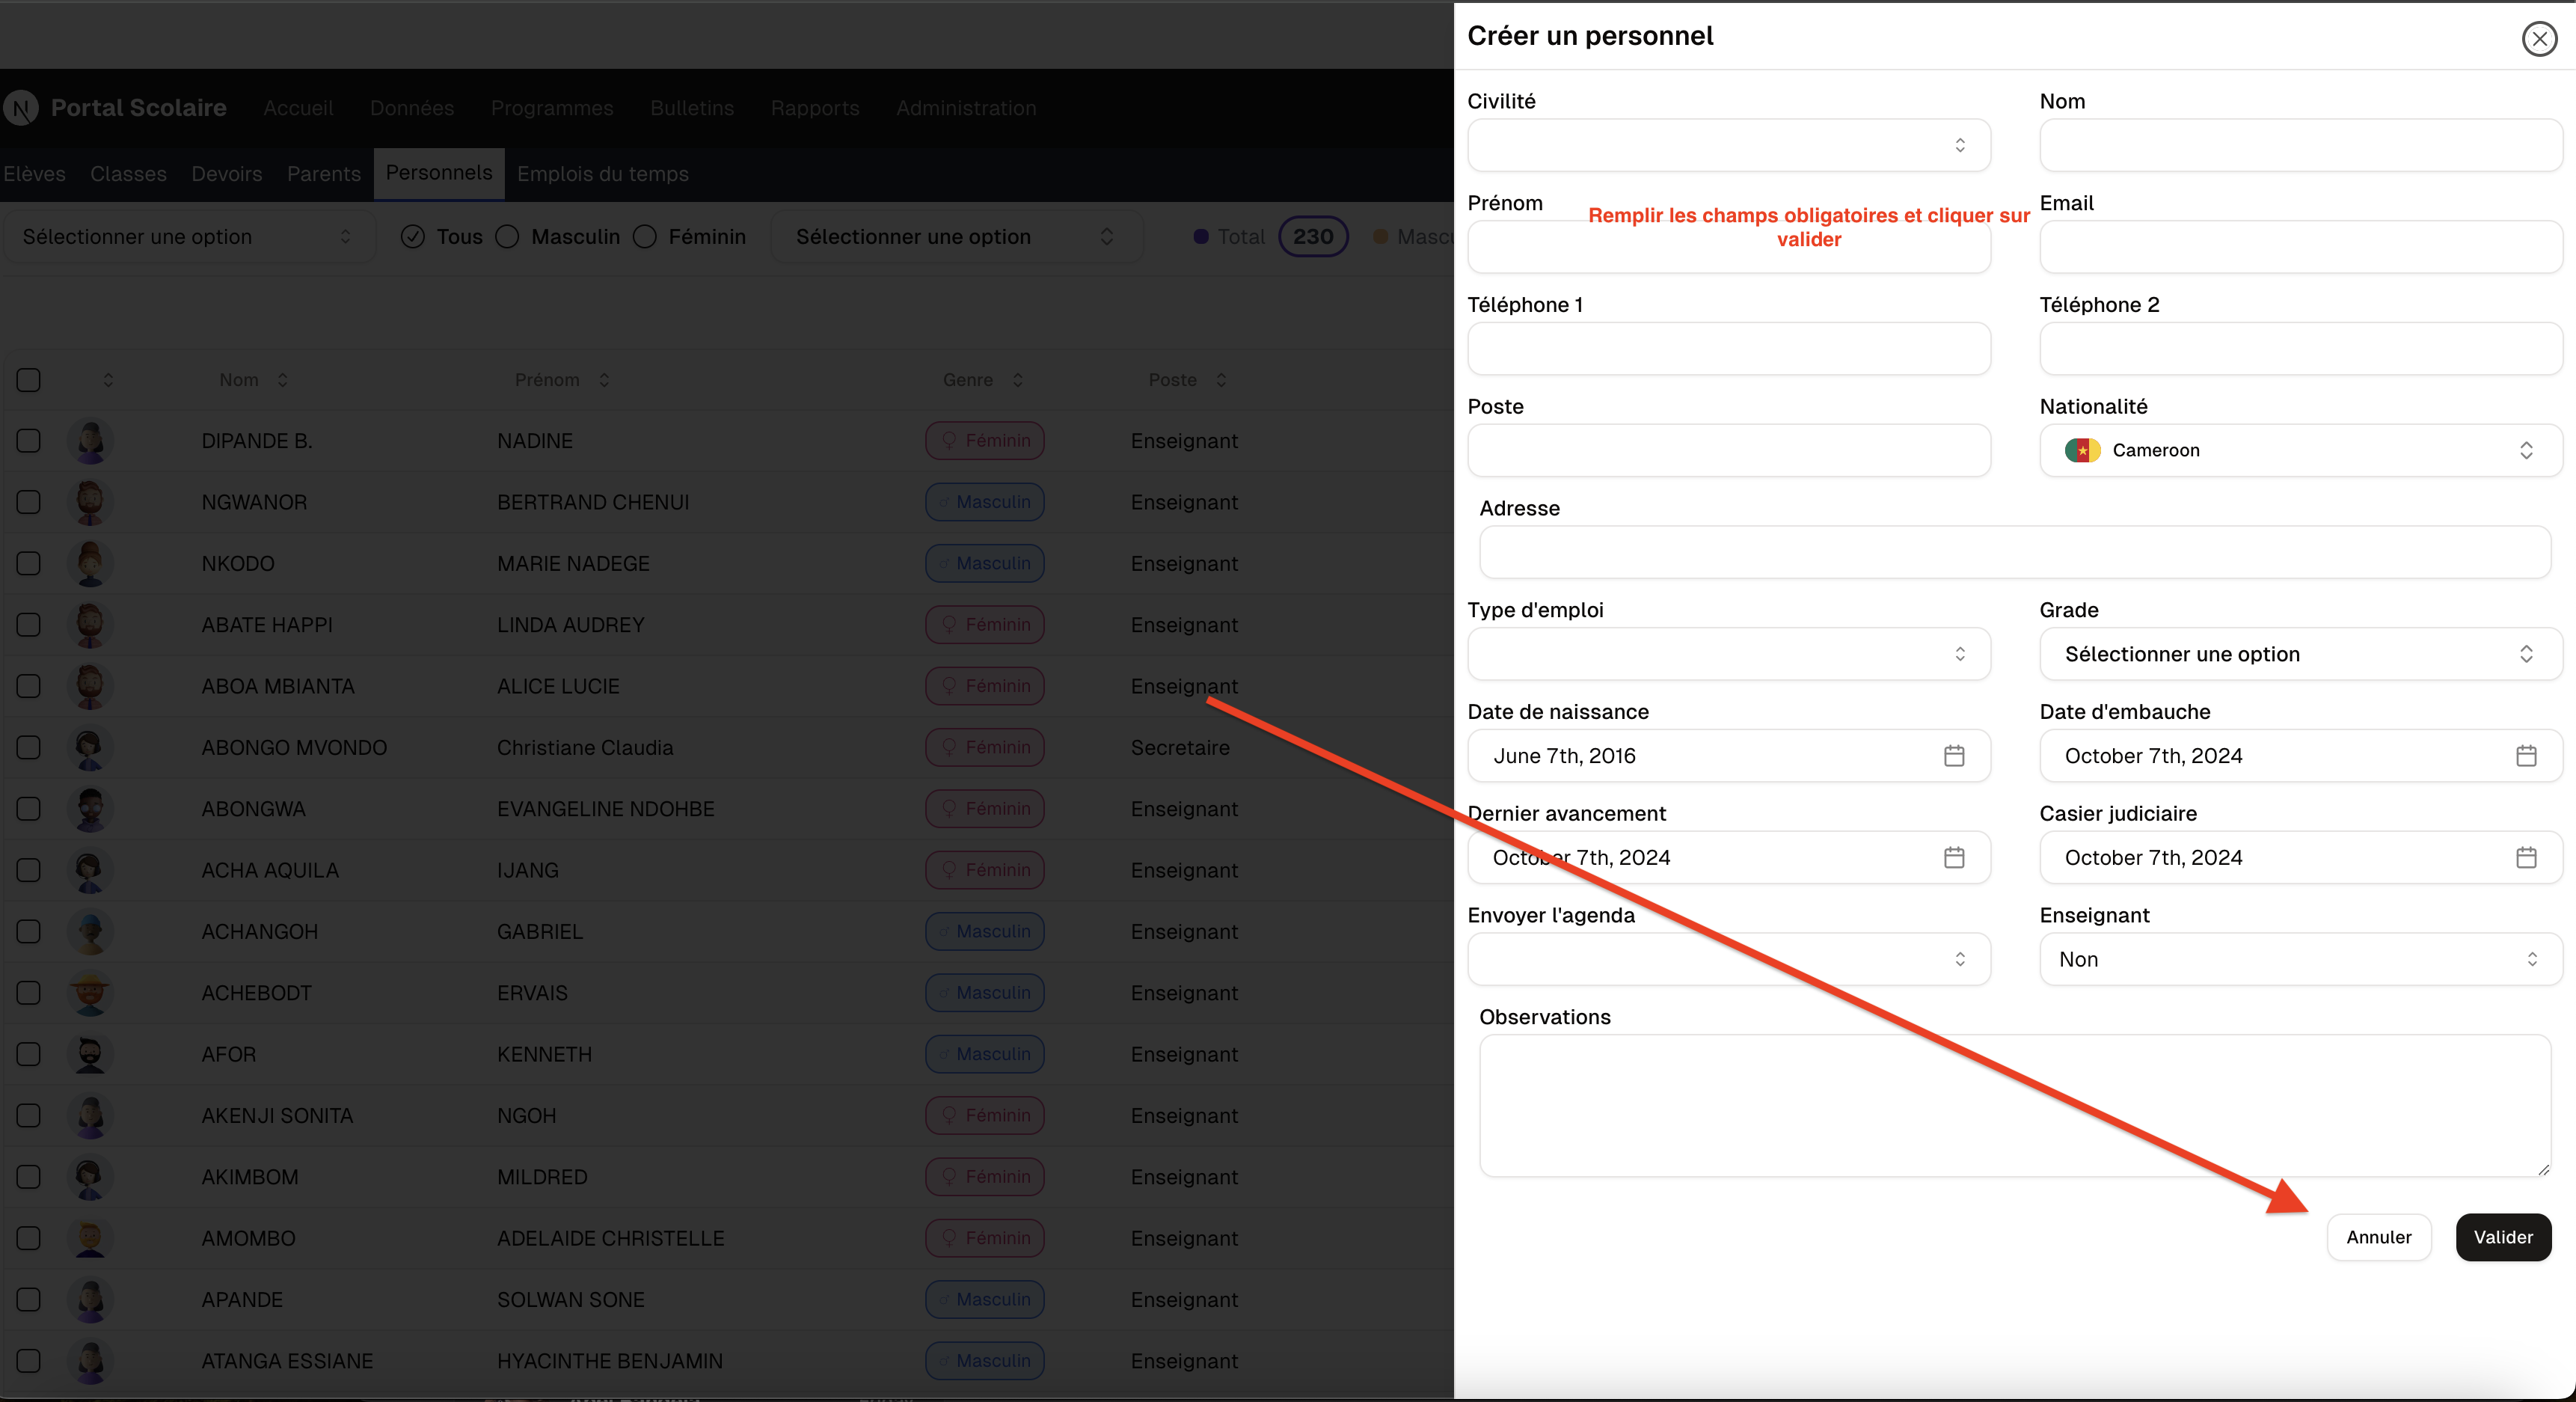Click the Adresse input field
2576x1402 pixels.
click(x=2015, y=552)
